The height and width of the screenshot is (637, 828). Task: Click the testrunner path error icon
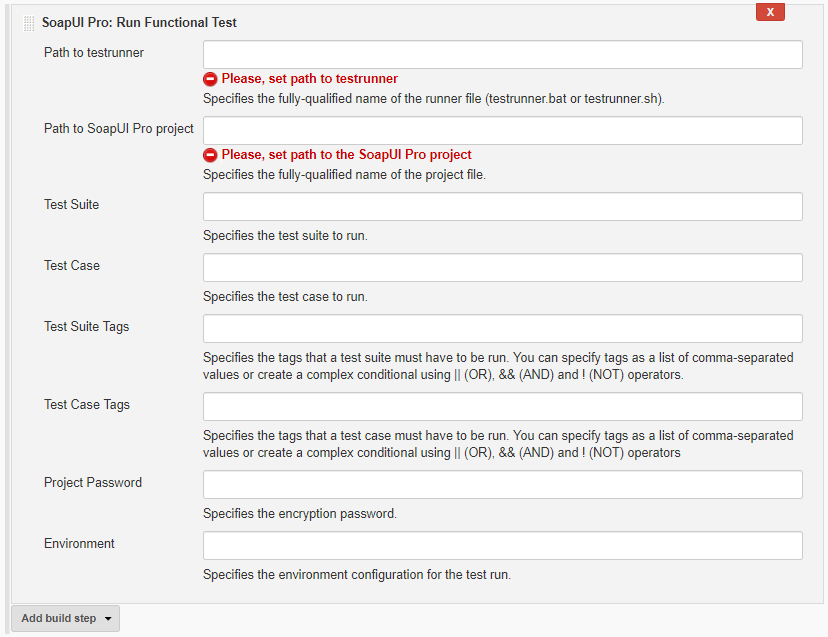pyautogui.click(x=210, y=79)
